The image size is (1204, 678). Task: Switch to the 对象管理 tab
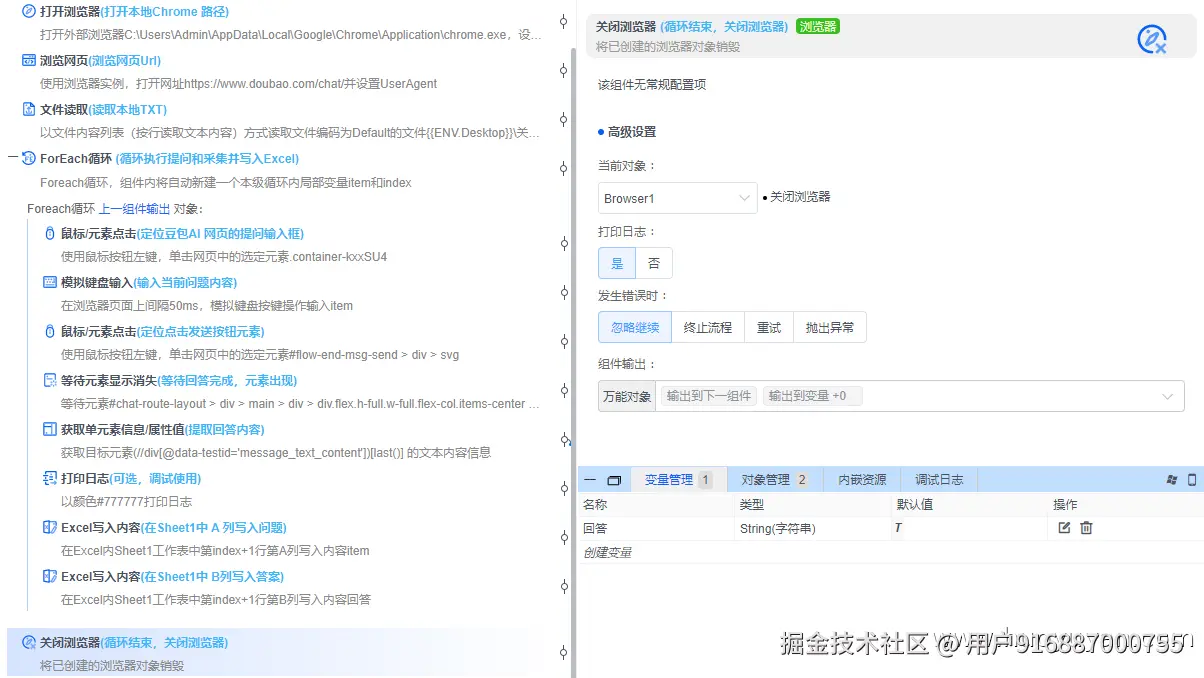click(x=775, y=480)
